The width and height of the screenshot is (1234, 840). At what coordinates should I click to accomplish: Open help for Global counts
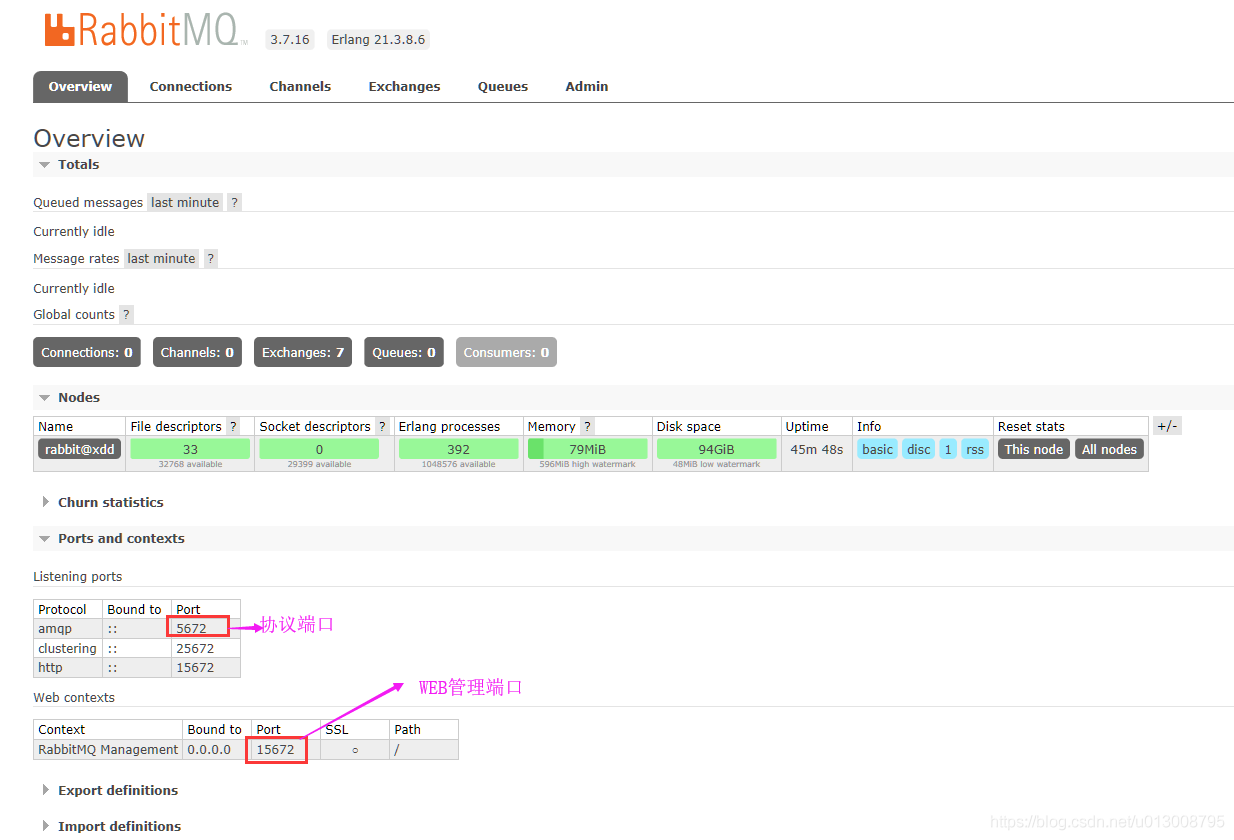(x=126, y=314)
